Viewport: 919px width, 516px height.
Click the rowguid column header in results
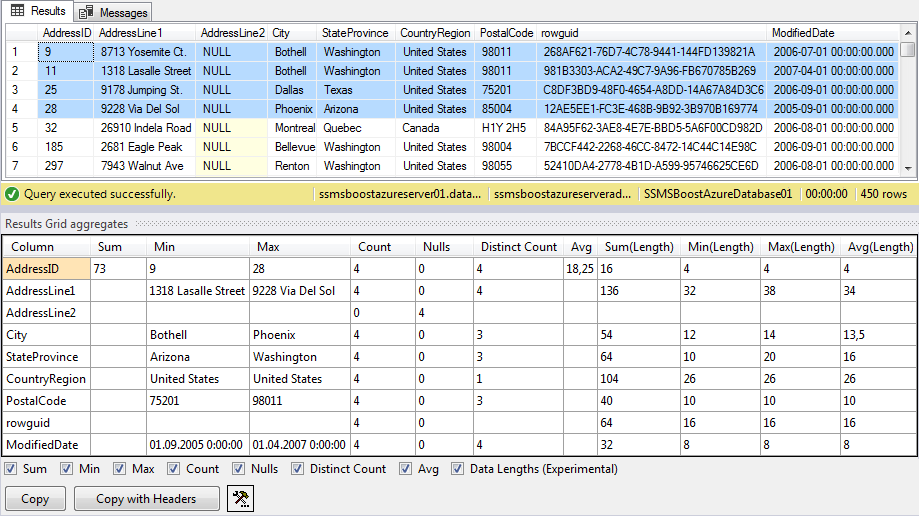click(x=651, y=33)
